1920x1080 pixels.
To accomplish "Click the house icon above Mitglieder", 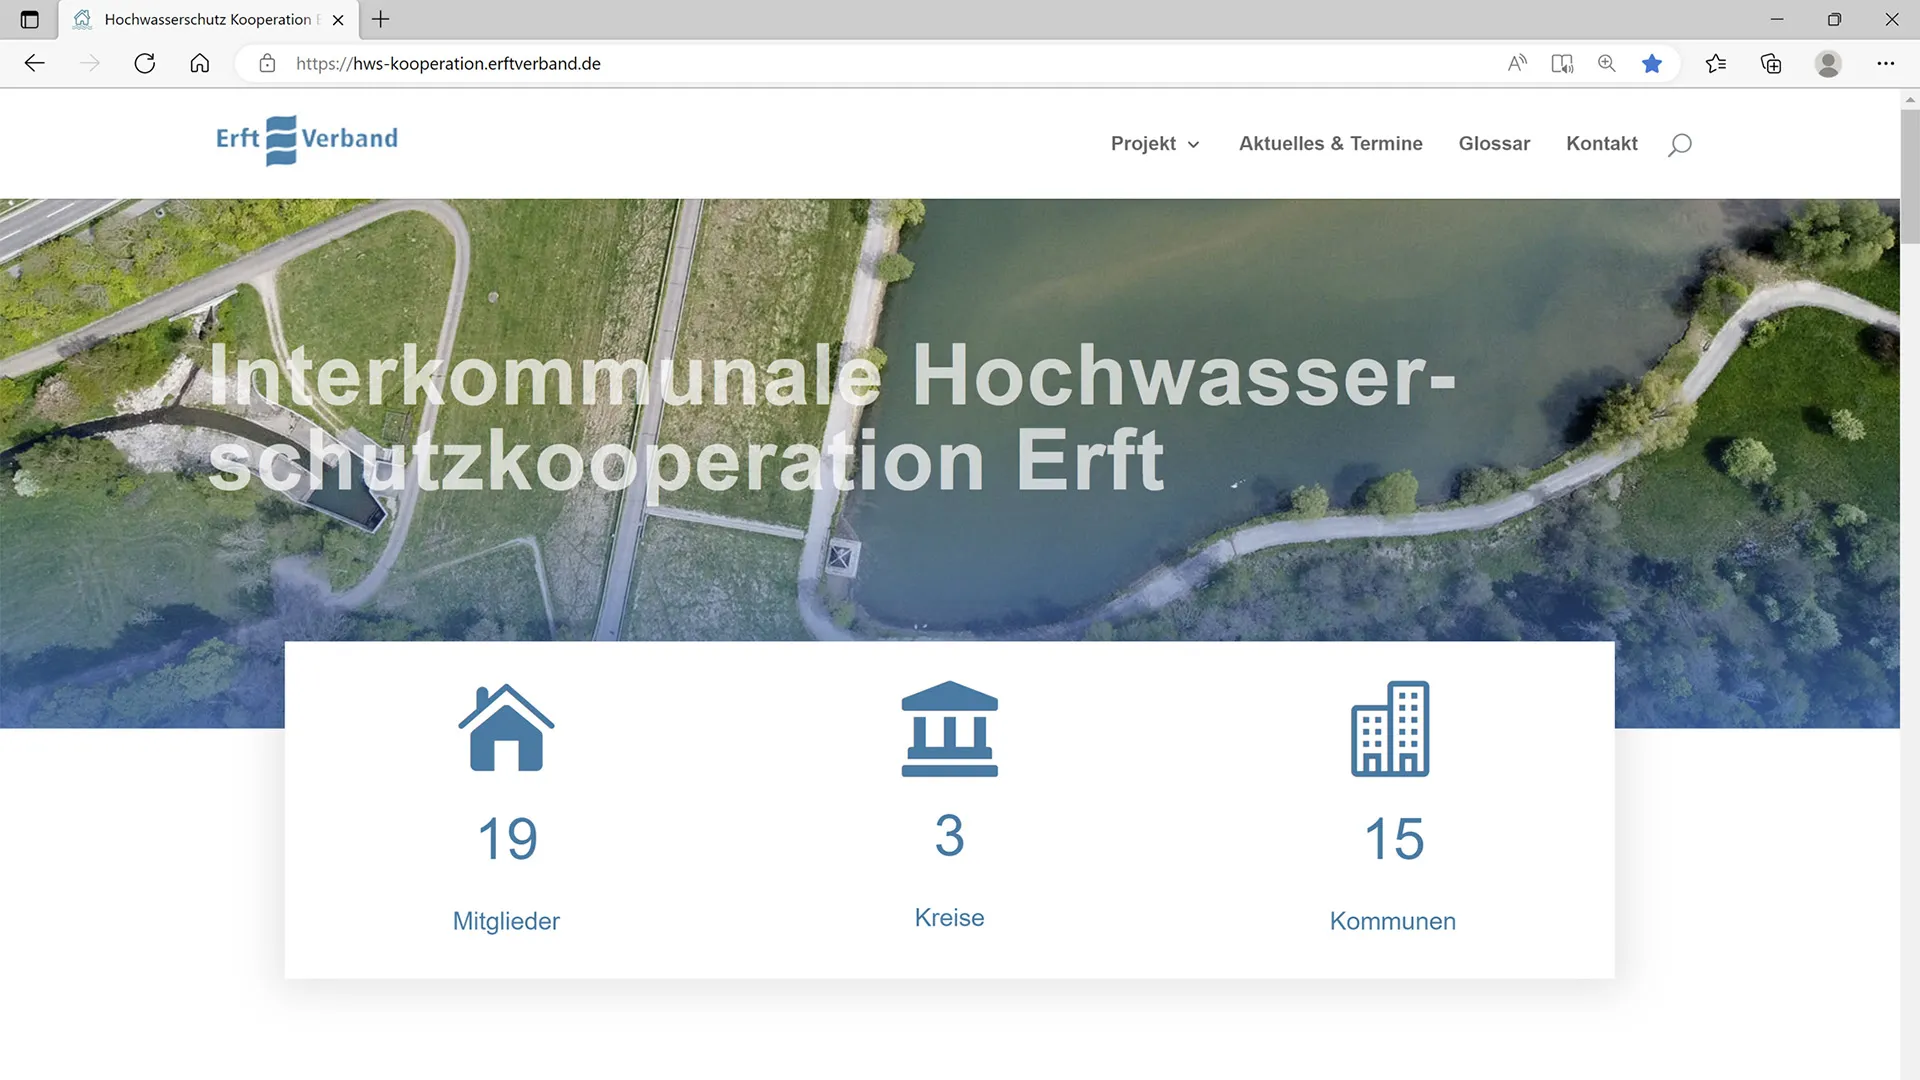I will pos(506,728).
